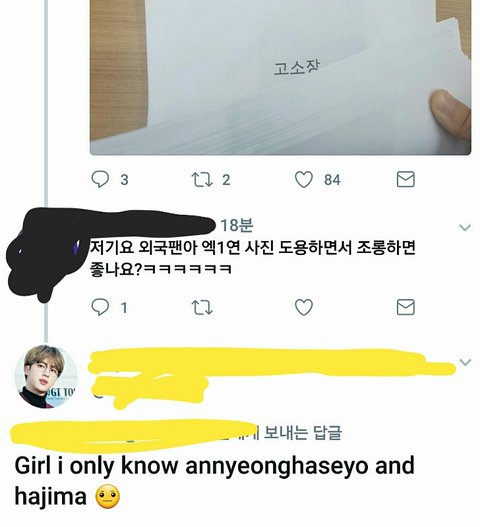
Task: Open the Korean reply text 저기요 외국팬아
Action: (252, 259)
